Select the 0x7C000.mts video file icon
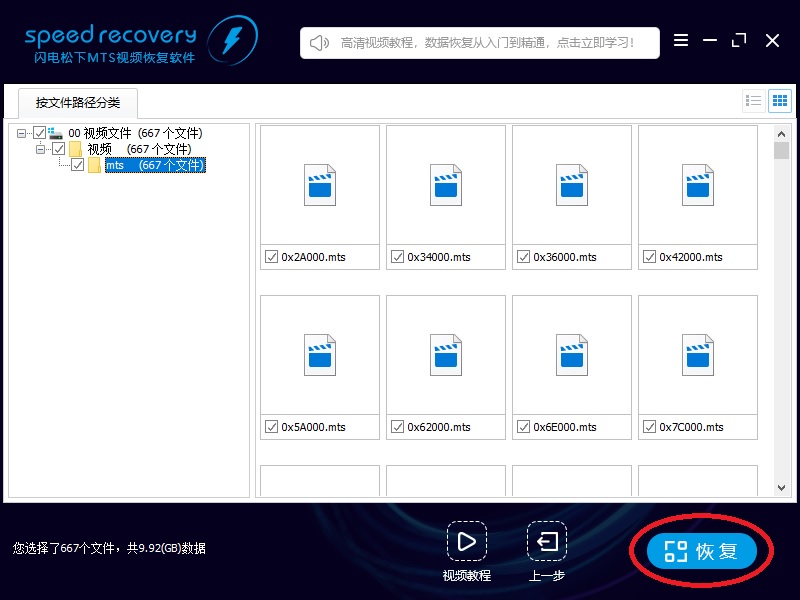This screenshot has height=600, width=800. click(x=698, y=355)
